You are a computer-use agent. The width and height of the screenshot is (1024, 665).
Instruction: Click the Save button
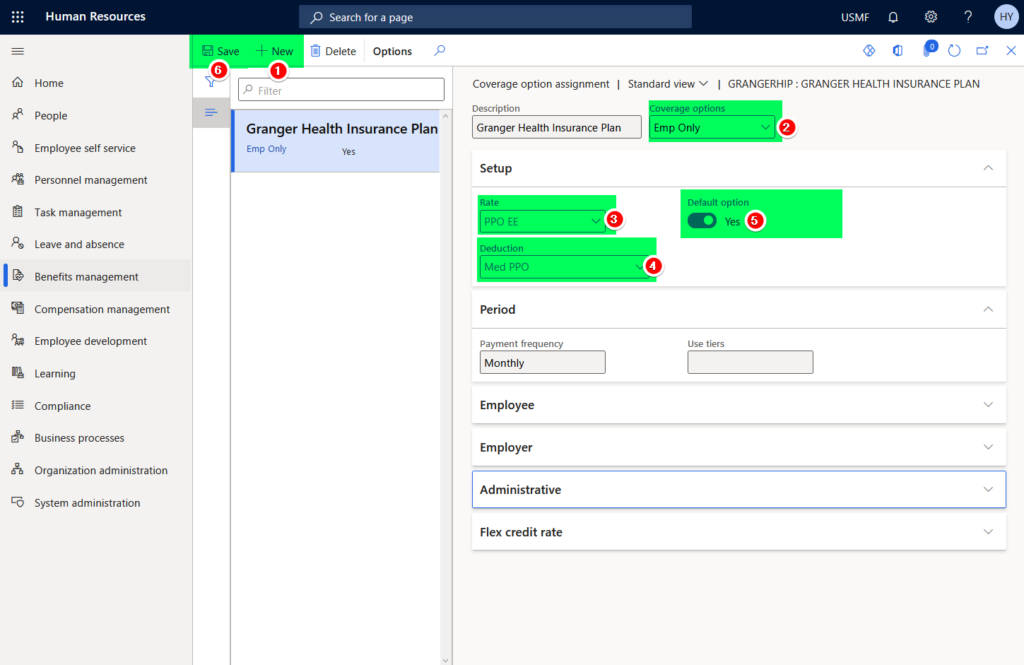pyautogui.click(x=221, y=51)
